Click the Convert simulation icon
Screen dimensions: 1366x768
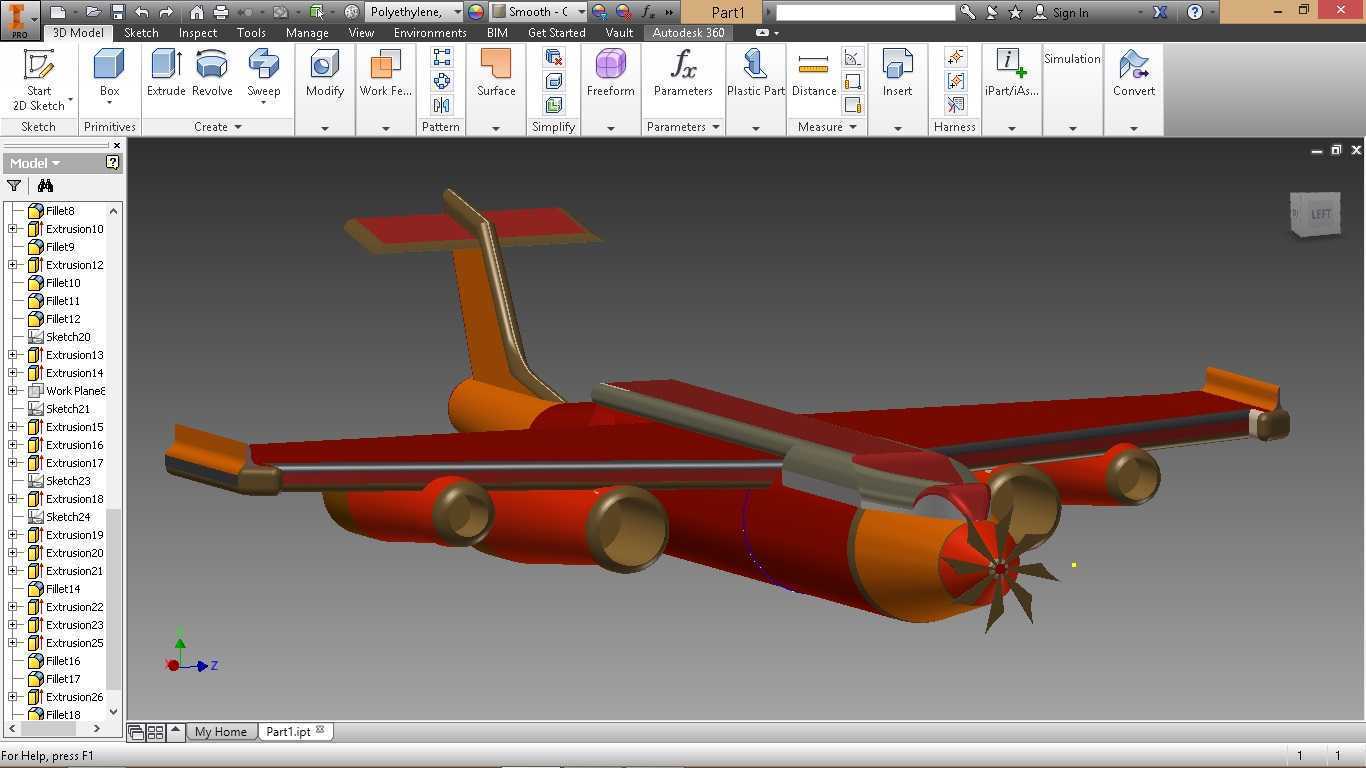[1134, 74]
